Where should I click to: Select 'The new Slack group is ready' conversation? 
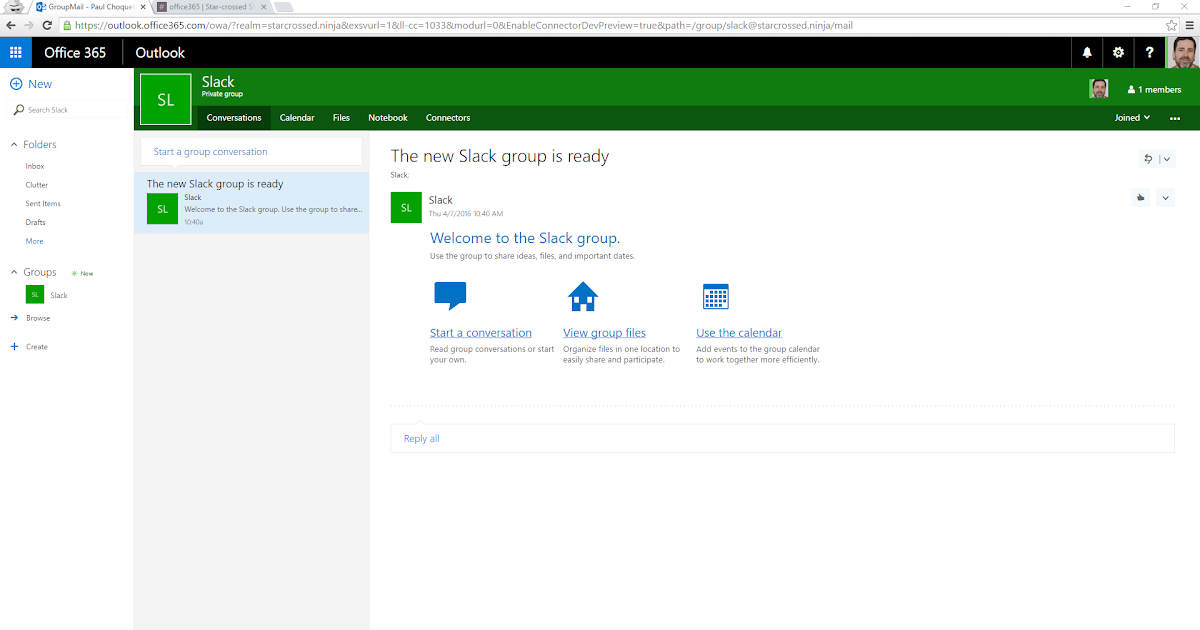tap(251, 202)
